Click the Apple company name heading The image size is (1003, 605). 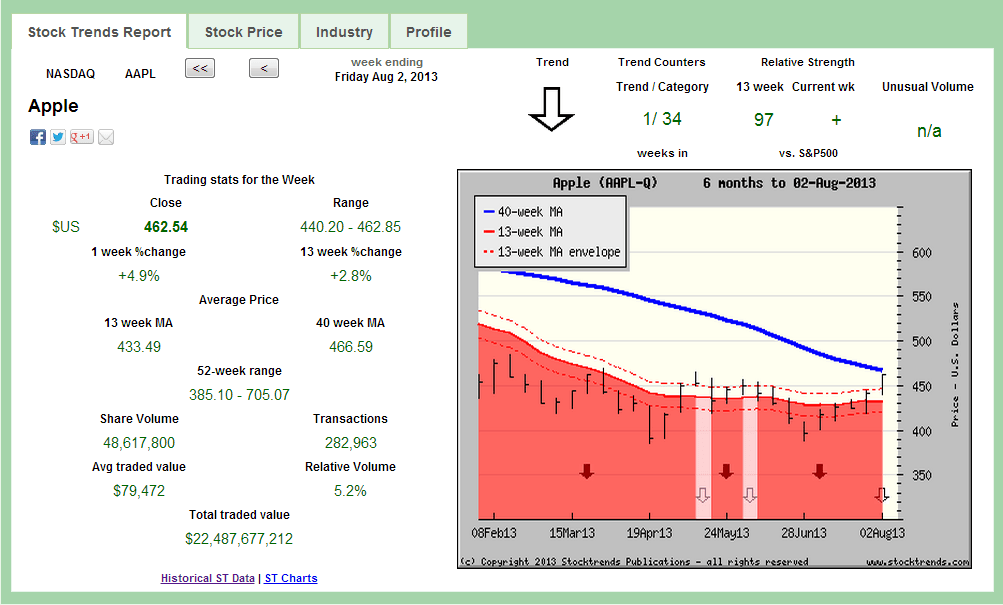click(53, 106)
